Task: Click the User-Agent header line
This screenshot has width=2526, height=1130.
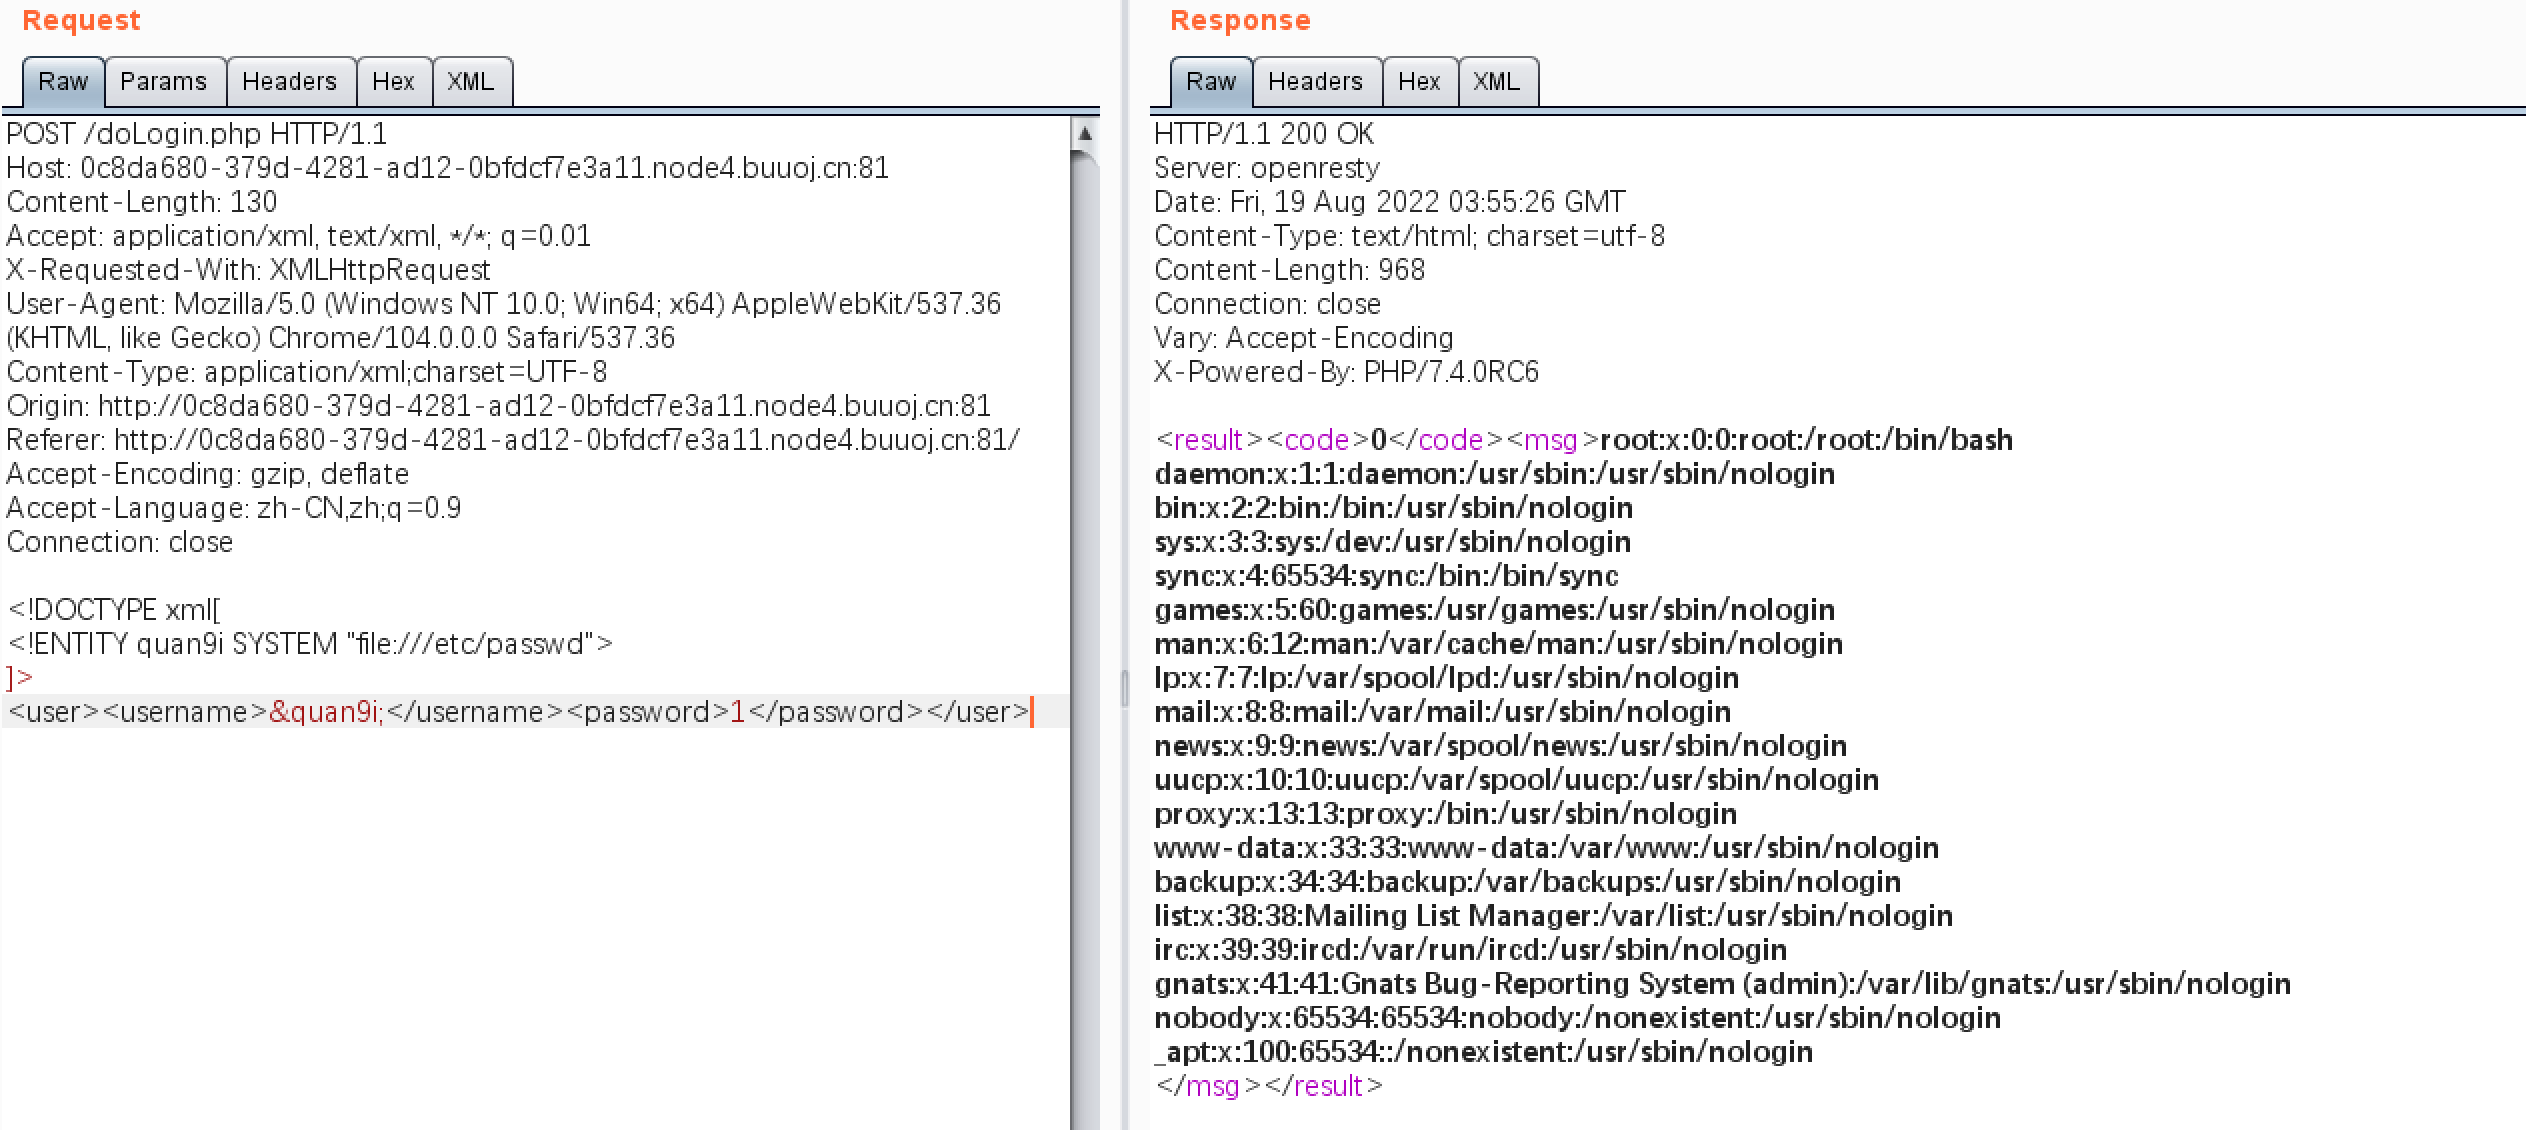Action: click(504, 321)
